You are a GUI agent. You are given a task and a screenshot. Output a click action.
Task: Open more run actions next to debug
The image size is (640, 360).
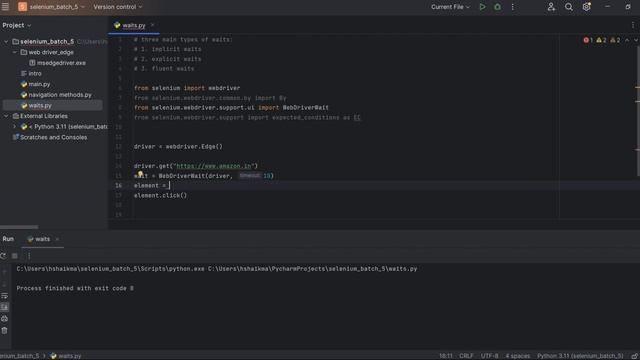tap(513, 7)
